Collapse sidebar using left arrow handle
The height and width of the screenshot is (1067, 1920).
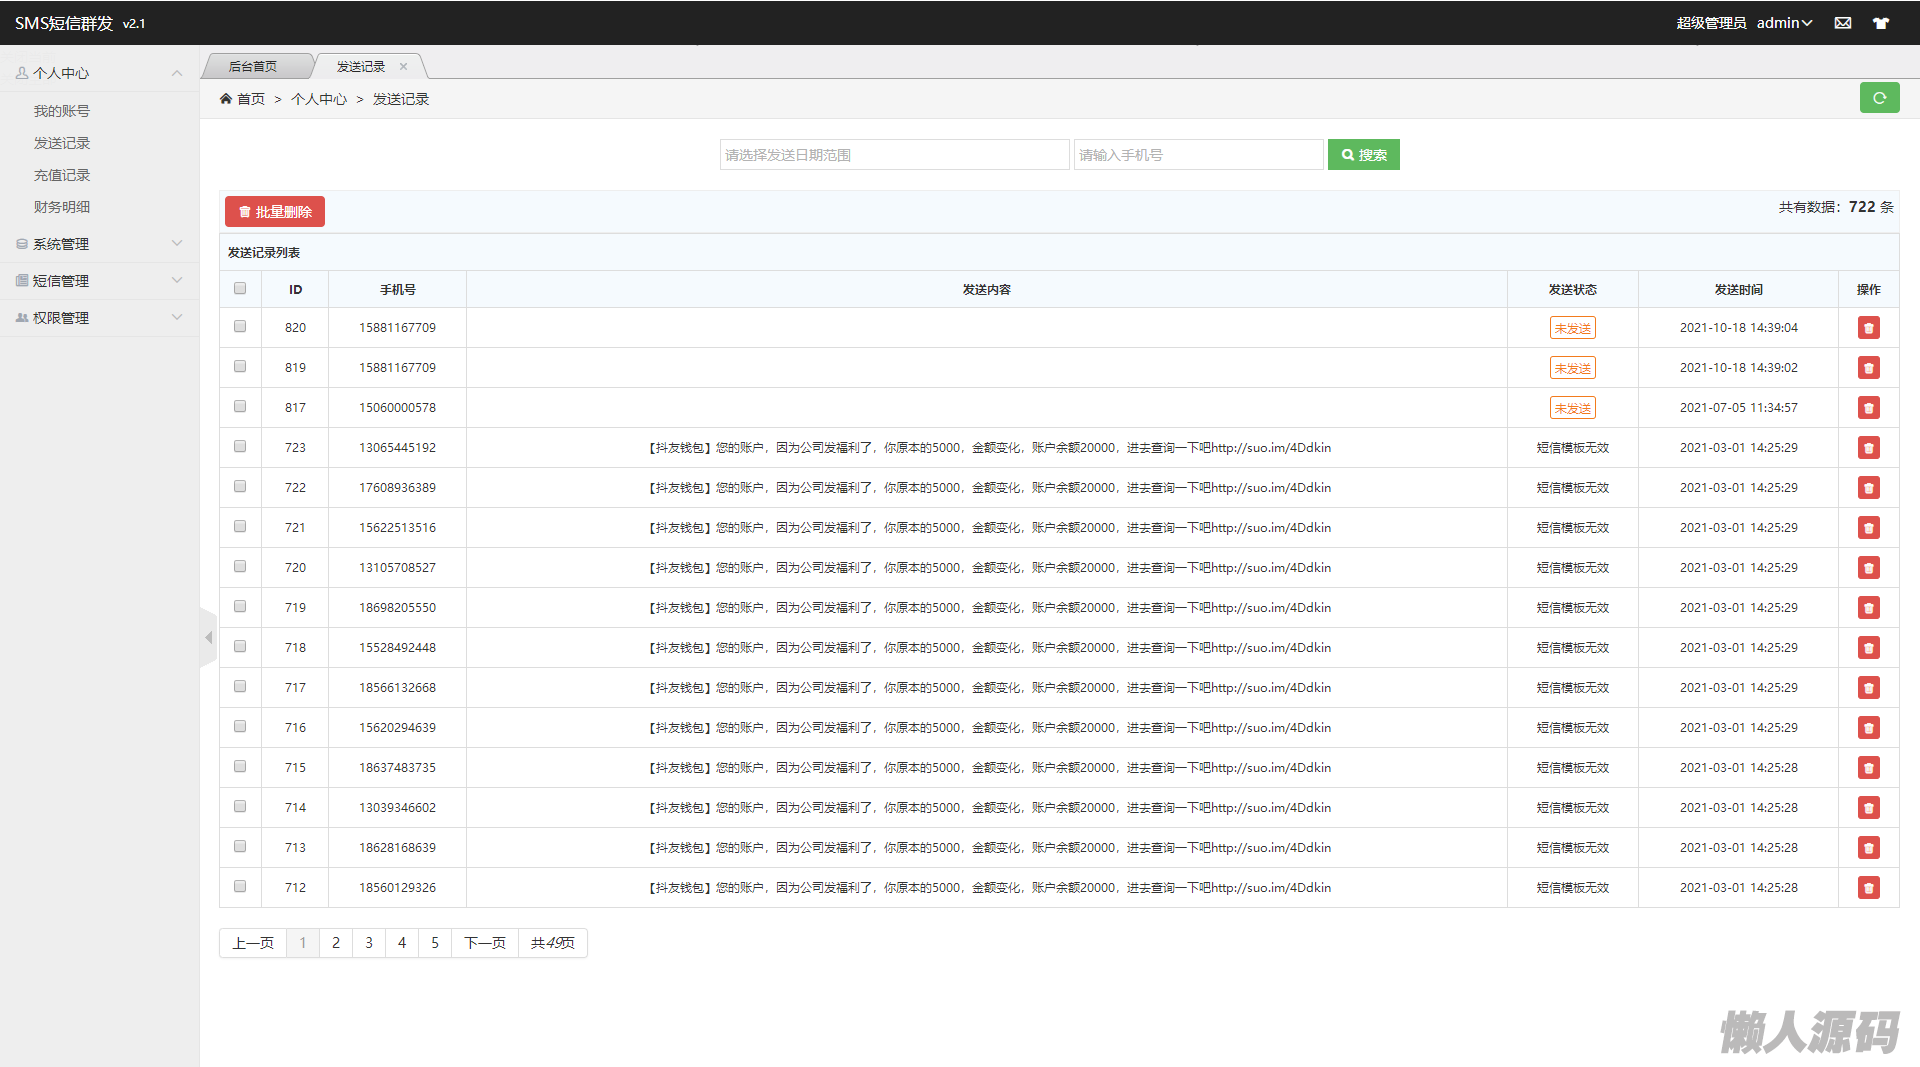[208, 637]
